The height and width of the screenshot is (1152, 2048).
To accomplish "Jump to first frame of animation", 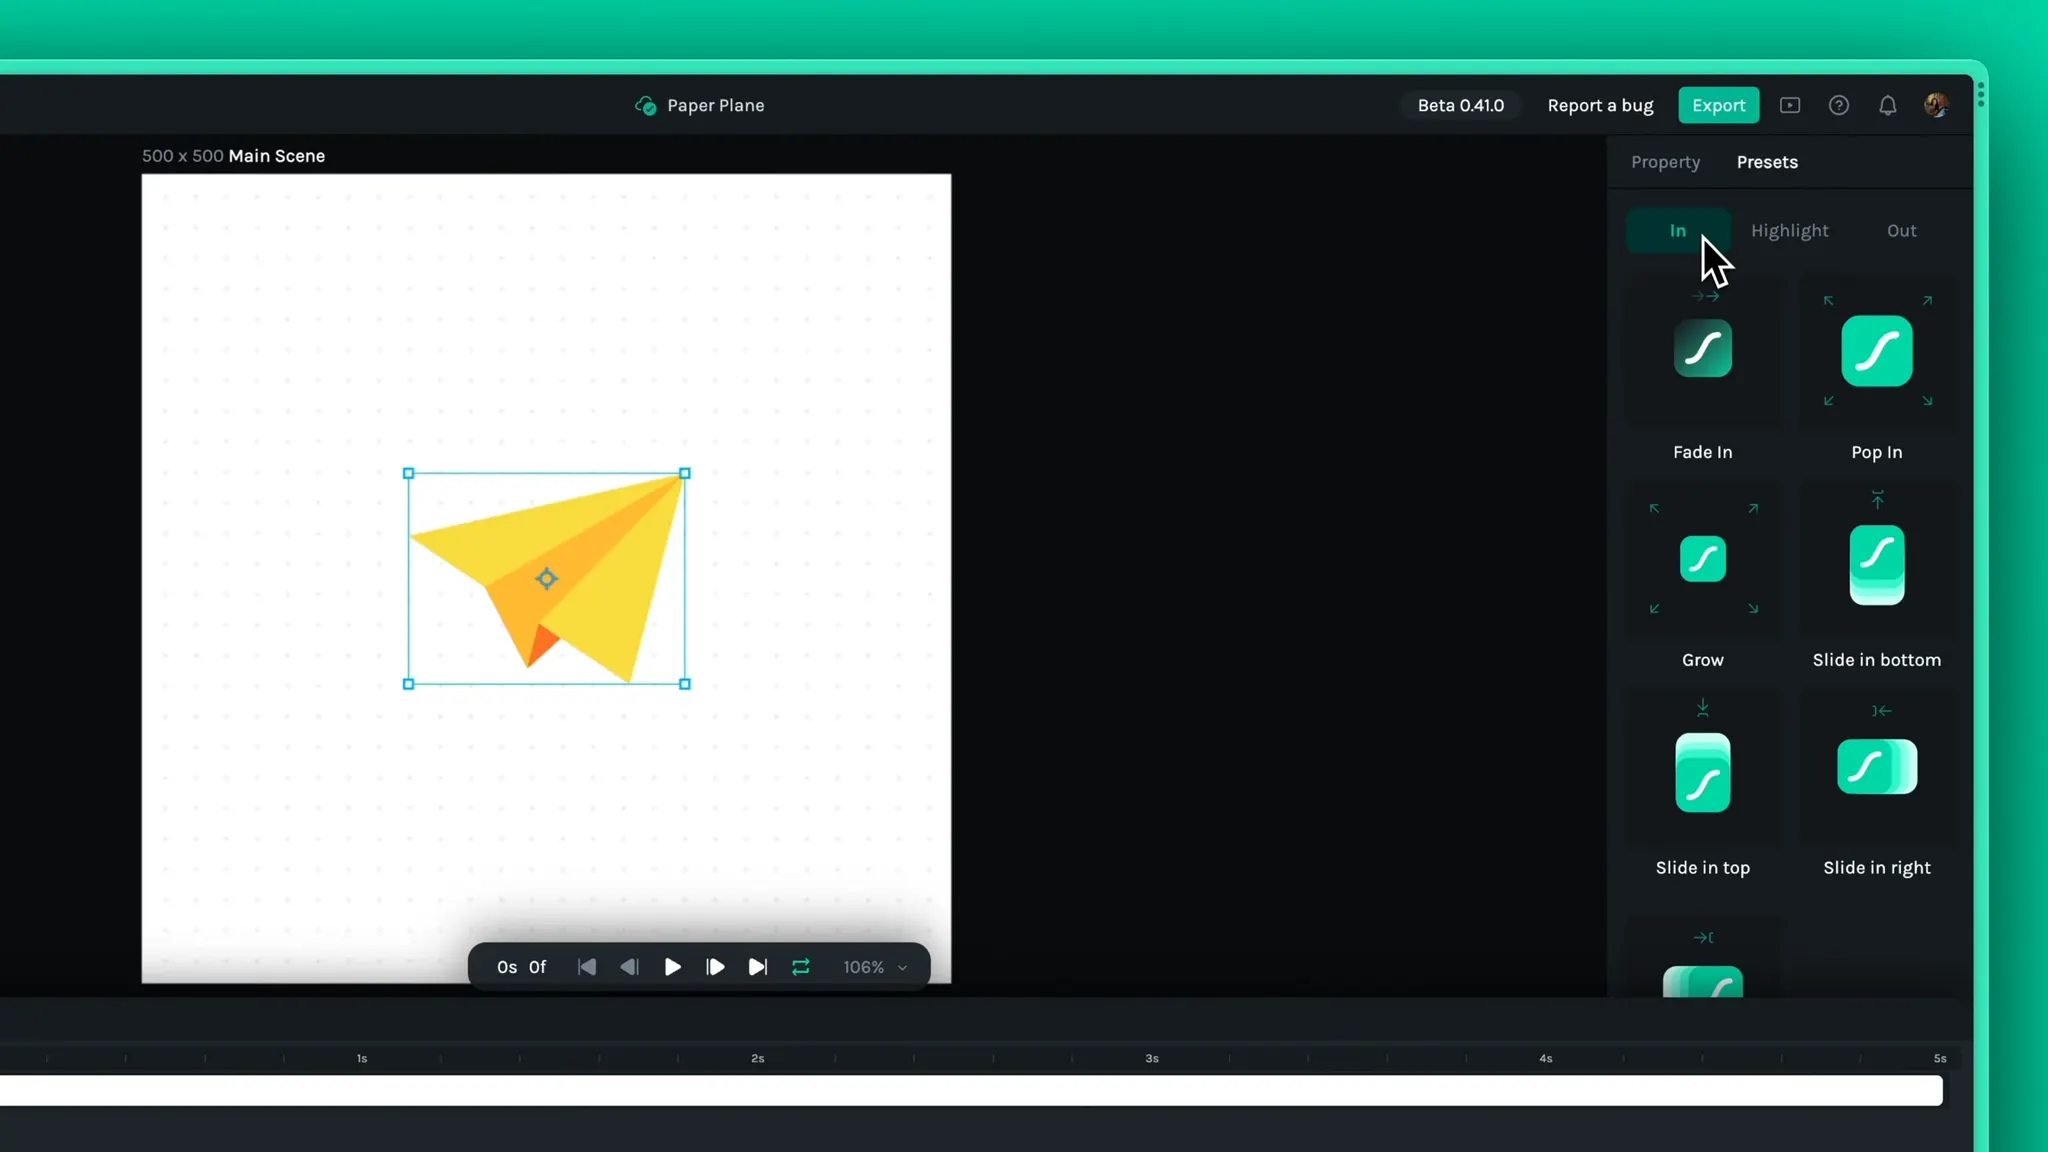I will [x=587, y=967].
